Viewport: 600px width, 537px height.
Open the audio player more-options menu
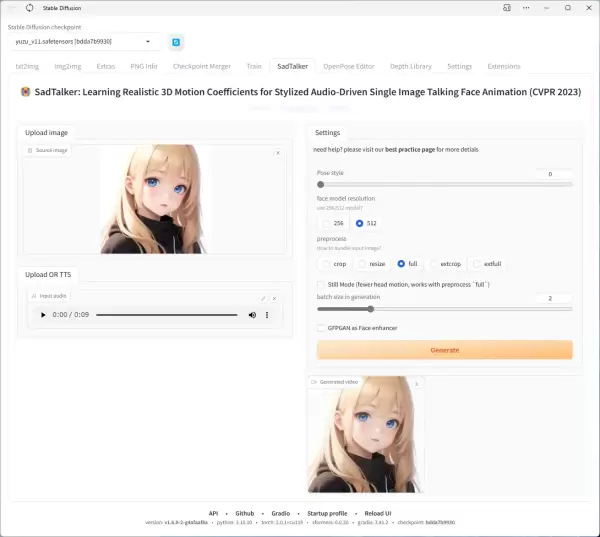click(267, 315)
